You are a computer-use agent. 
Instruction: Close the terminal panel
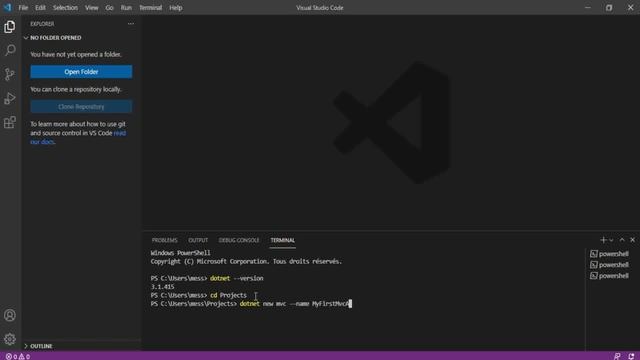tap(632, 240)
